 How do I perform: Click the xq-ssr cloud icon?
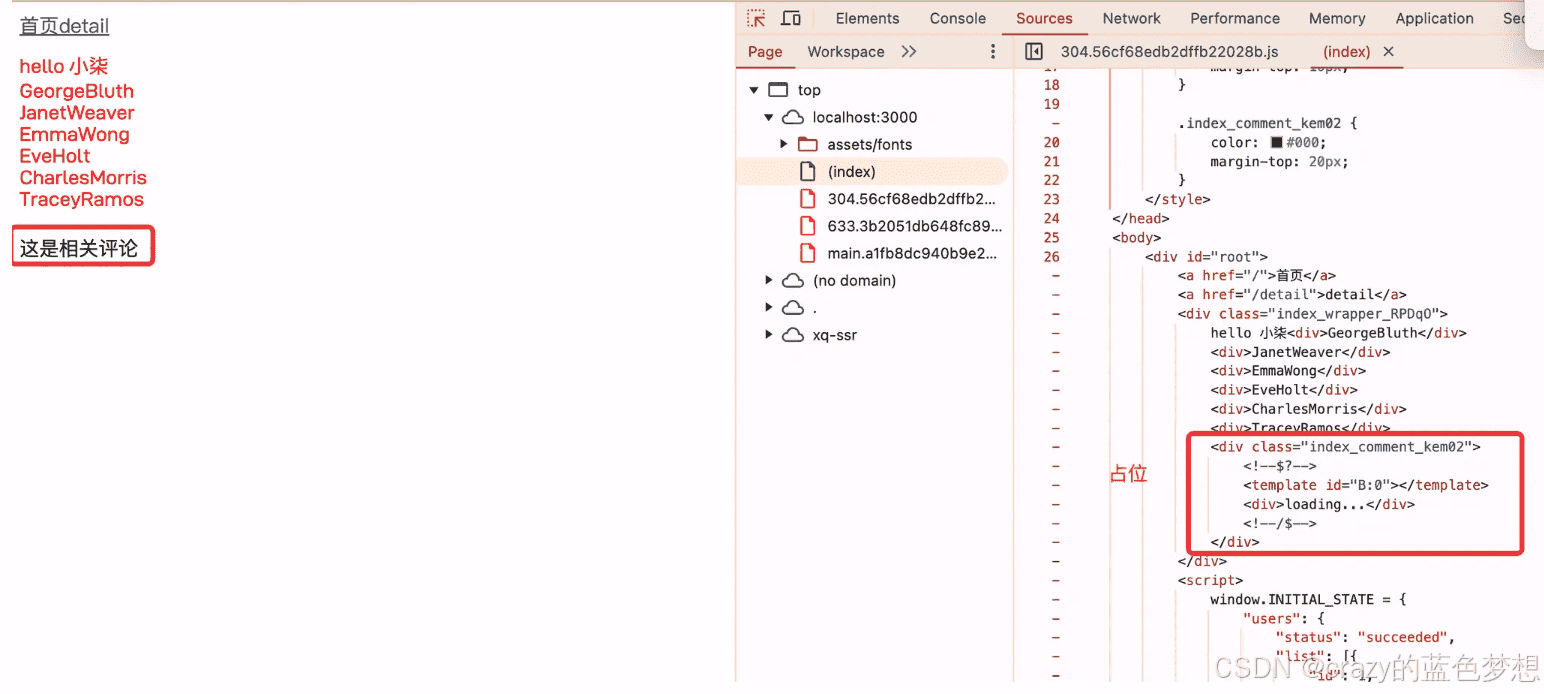coord(793,335)
